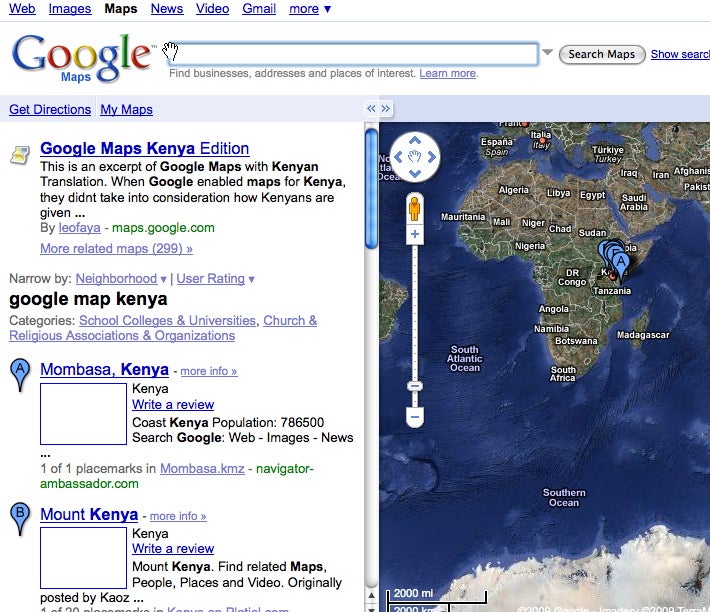Screen dimensions: 710x612
Task: Open the Show search options link
Action: (x=680, y=54)
